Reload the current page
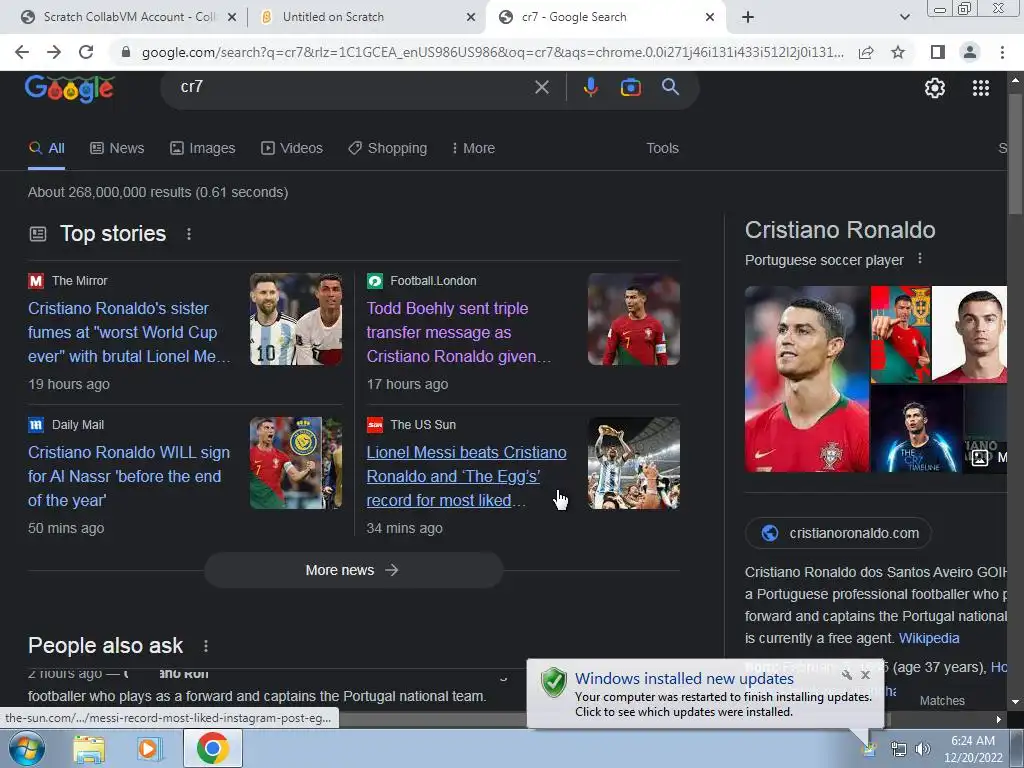Image resolution: width=1024 pixels, height=768 pixels. tap(86, 52)
